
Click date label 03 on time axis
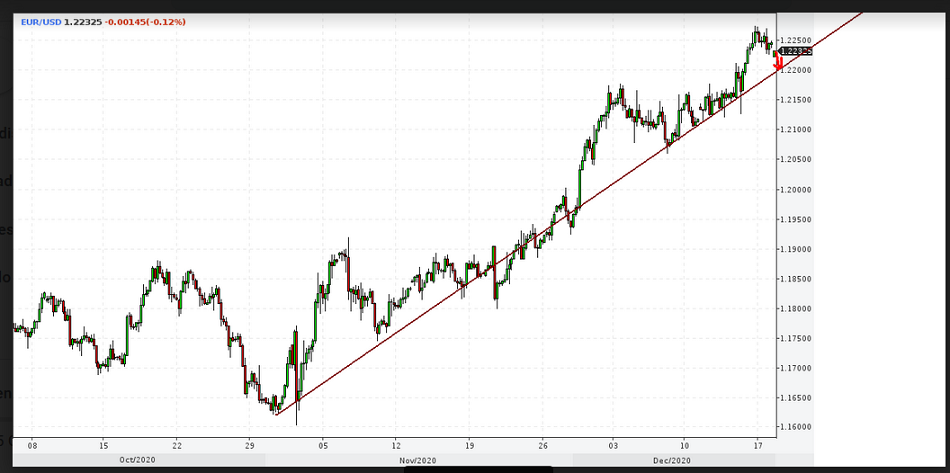(613, 444)
